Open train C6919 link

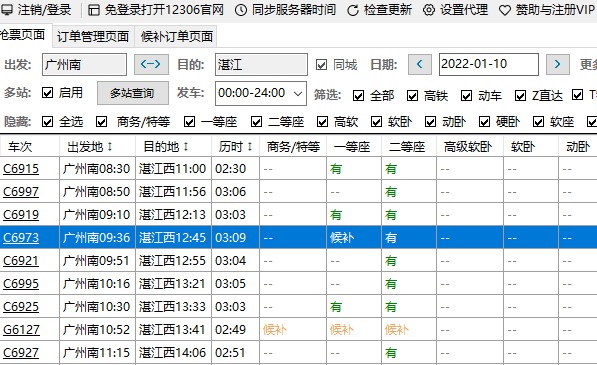[x=21, y=215]
